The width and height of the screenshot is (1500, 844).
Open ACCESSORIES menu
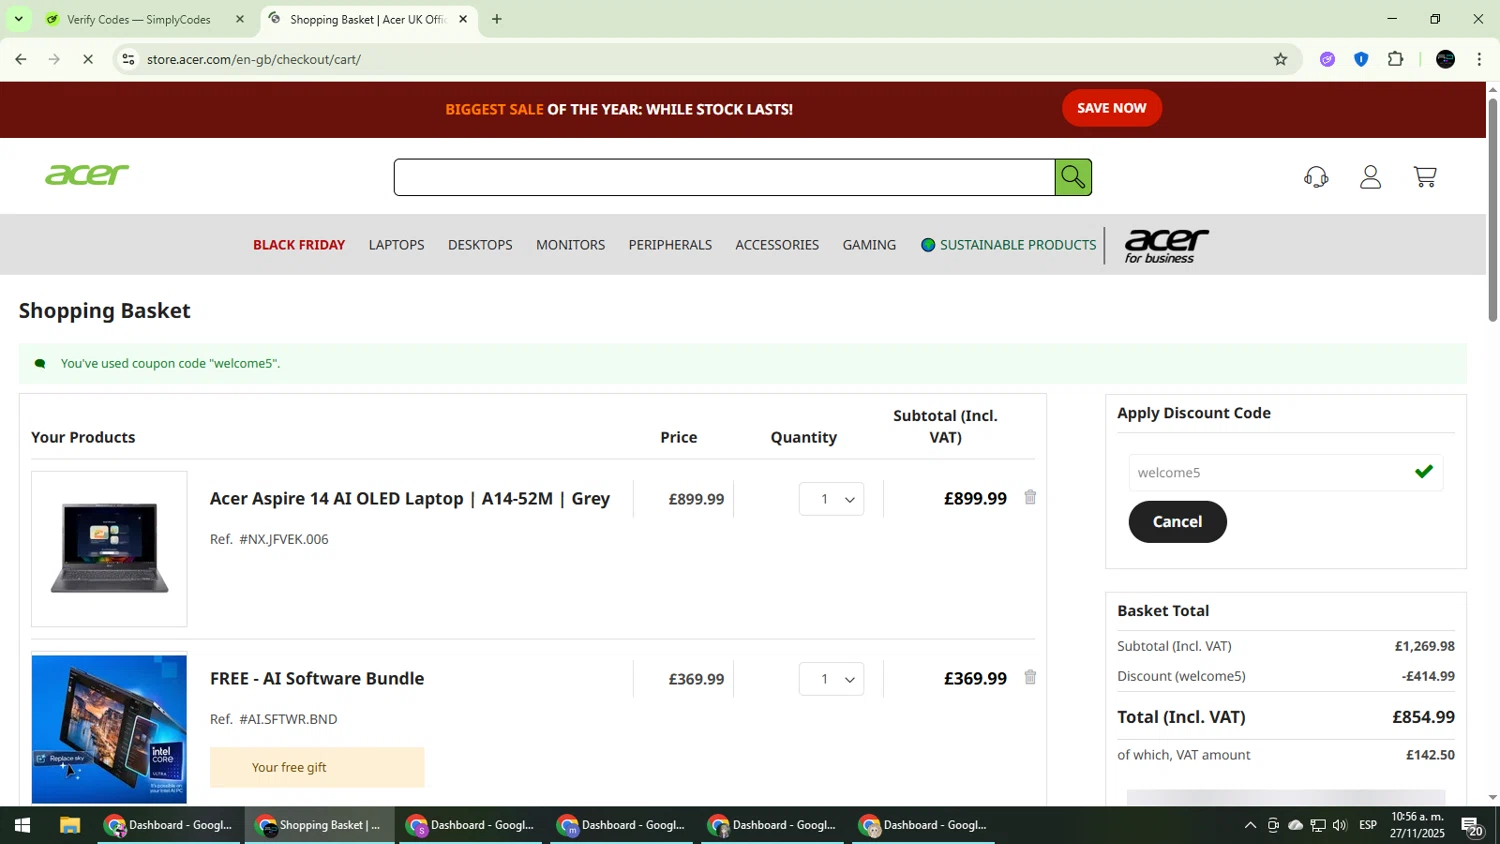[777, 245]
